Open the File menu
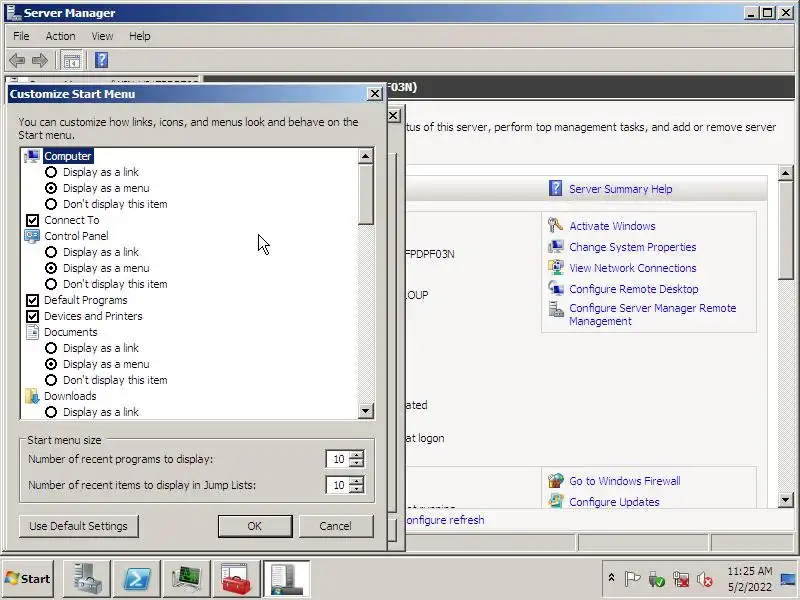Image resolution: width=800 pixels, height=600 pixels. pos(21,36)
